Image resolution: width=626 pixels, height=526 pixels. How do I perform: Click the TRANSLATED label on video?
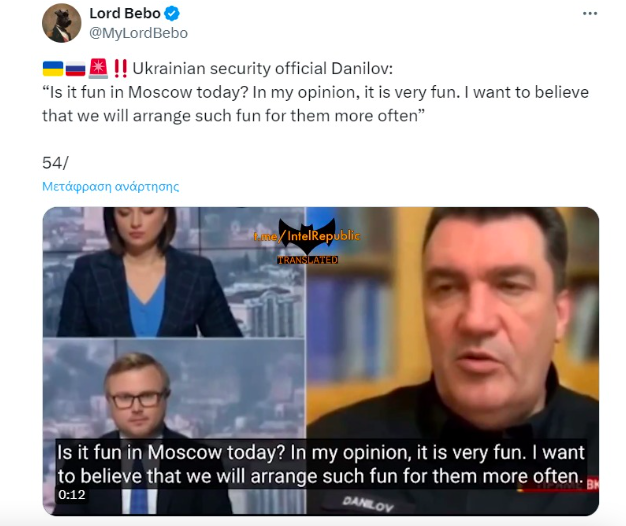(307, 260)
